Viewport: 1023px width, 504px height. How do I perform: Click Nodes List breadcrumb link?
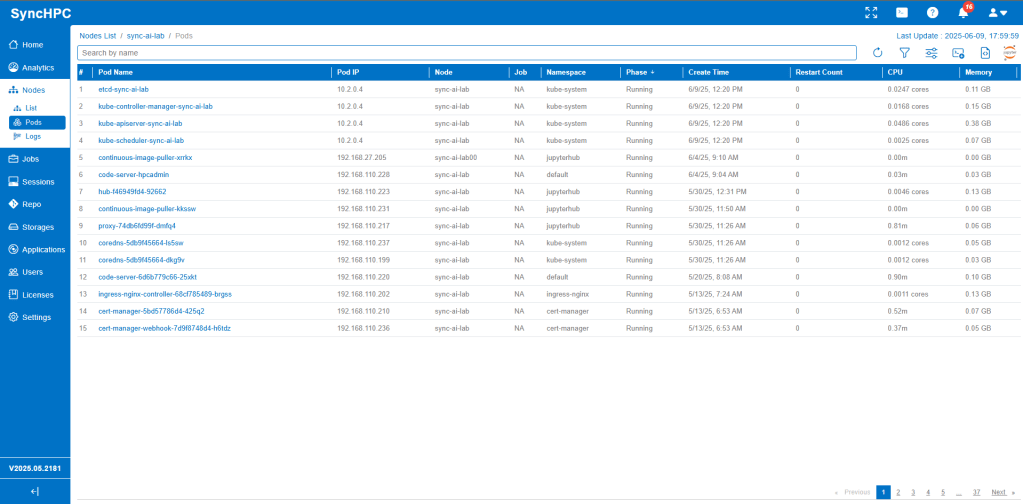(98, 36)
